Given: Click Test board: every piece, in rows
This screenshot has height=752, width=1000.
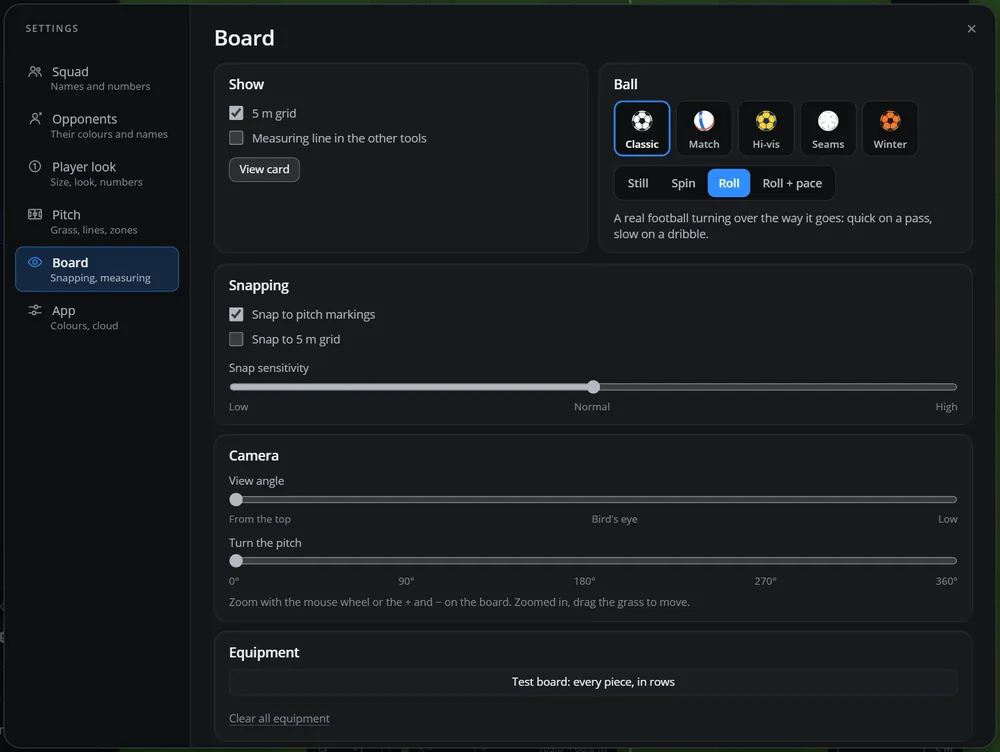Looking at the screenshot, I should [592, 682].
